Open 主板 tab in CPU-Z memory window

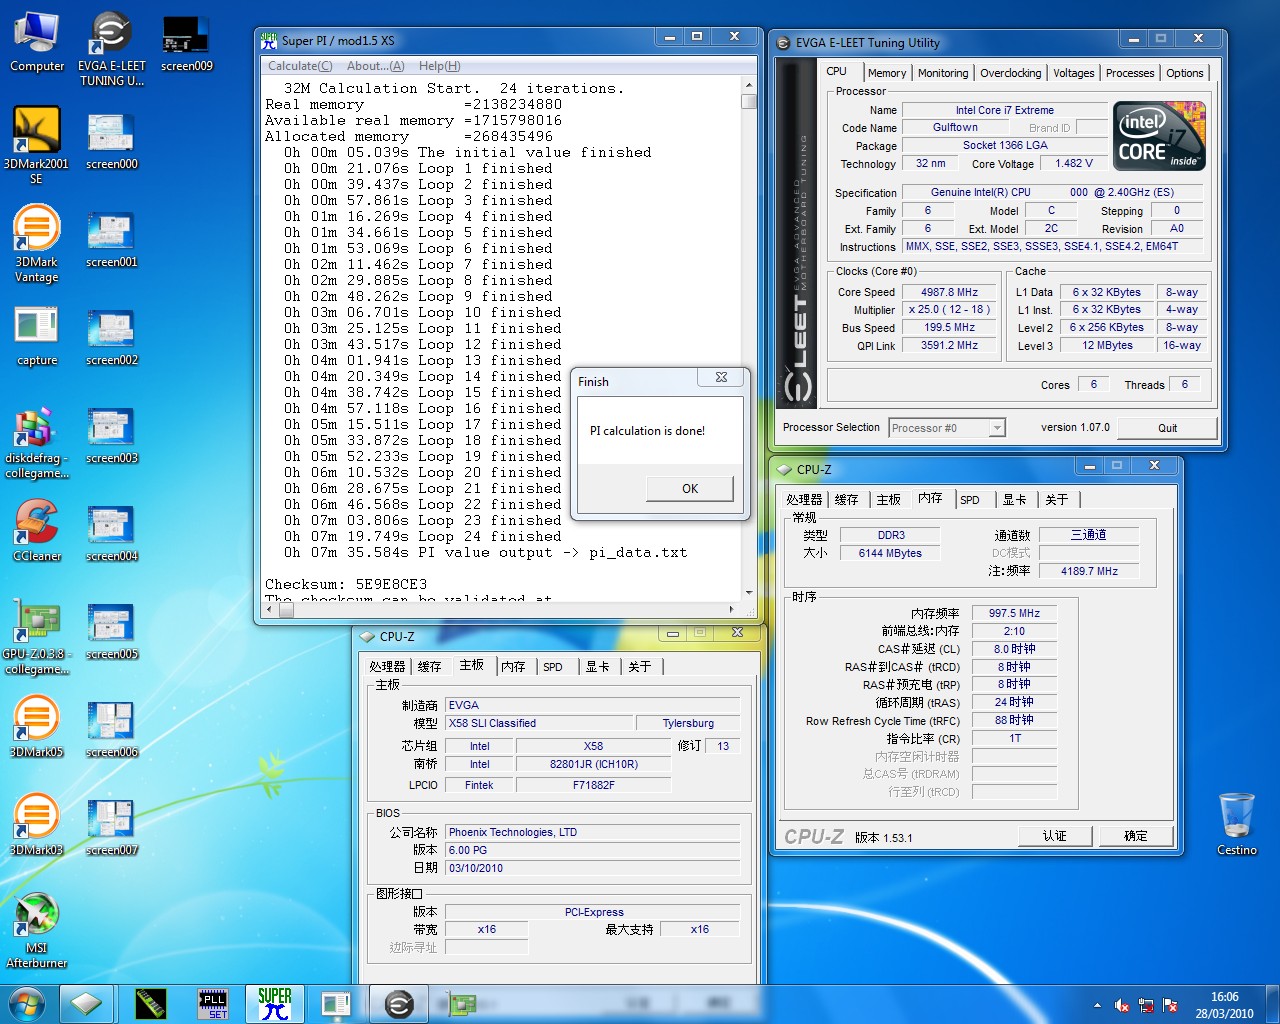tap(888, 500)
